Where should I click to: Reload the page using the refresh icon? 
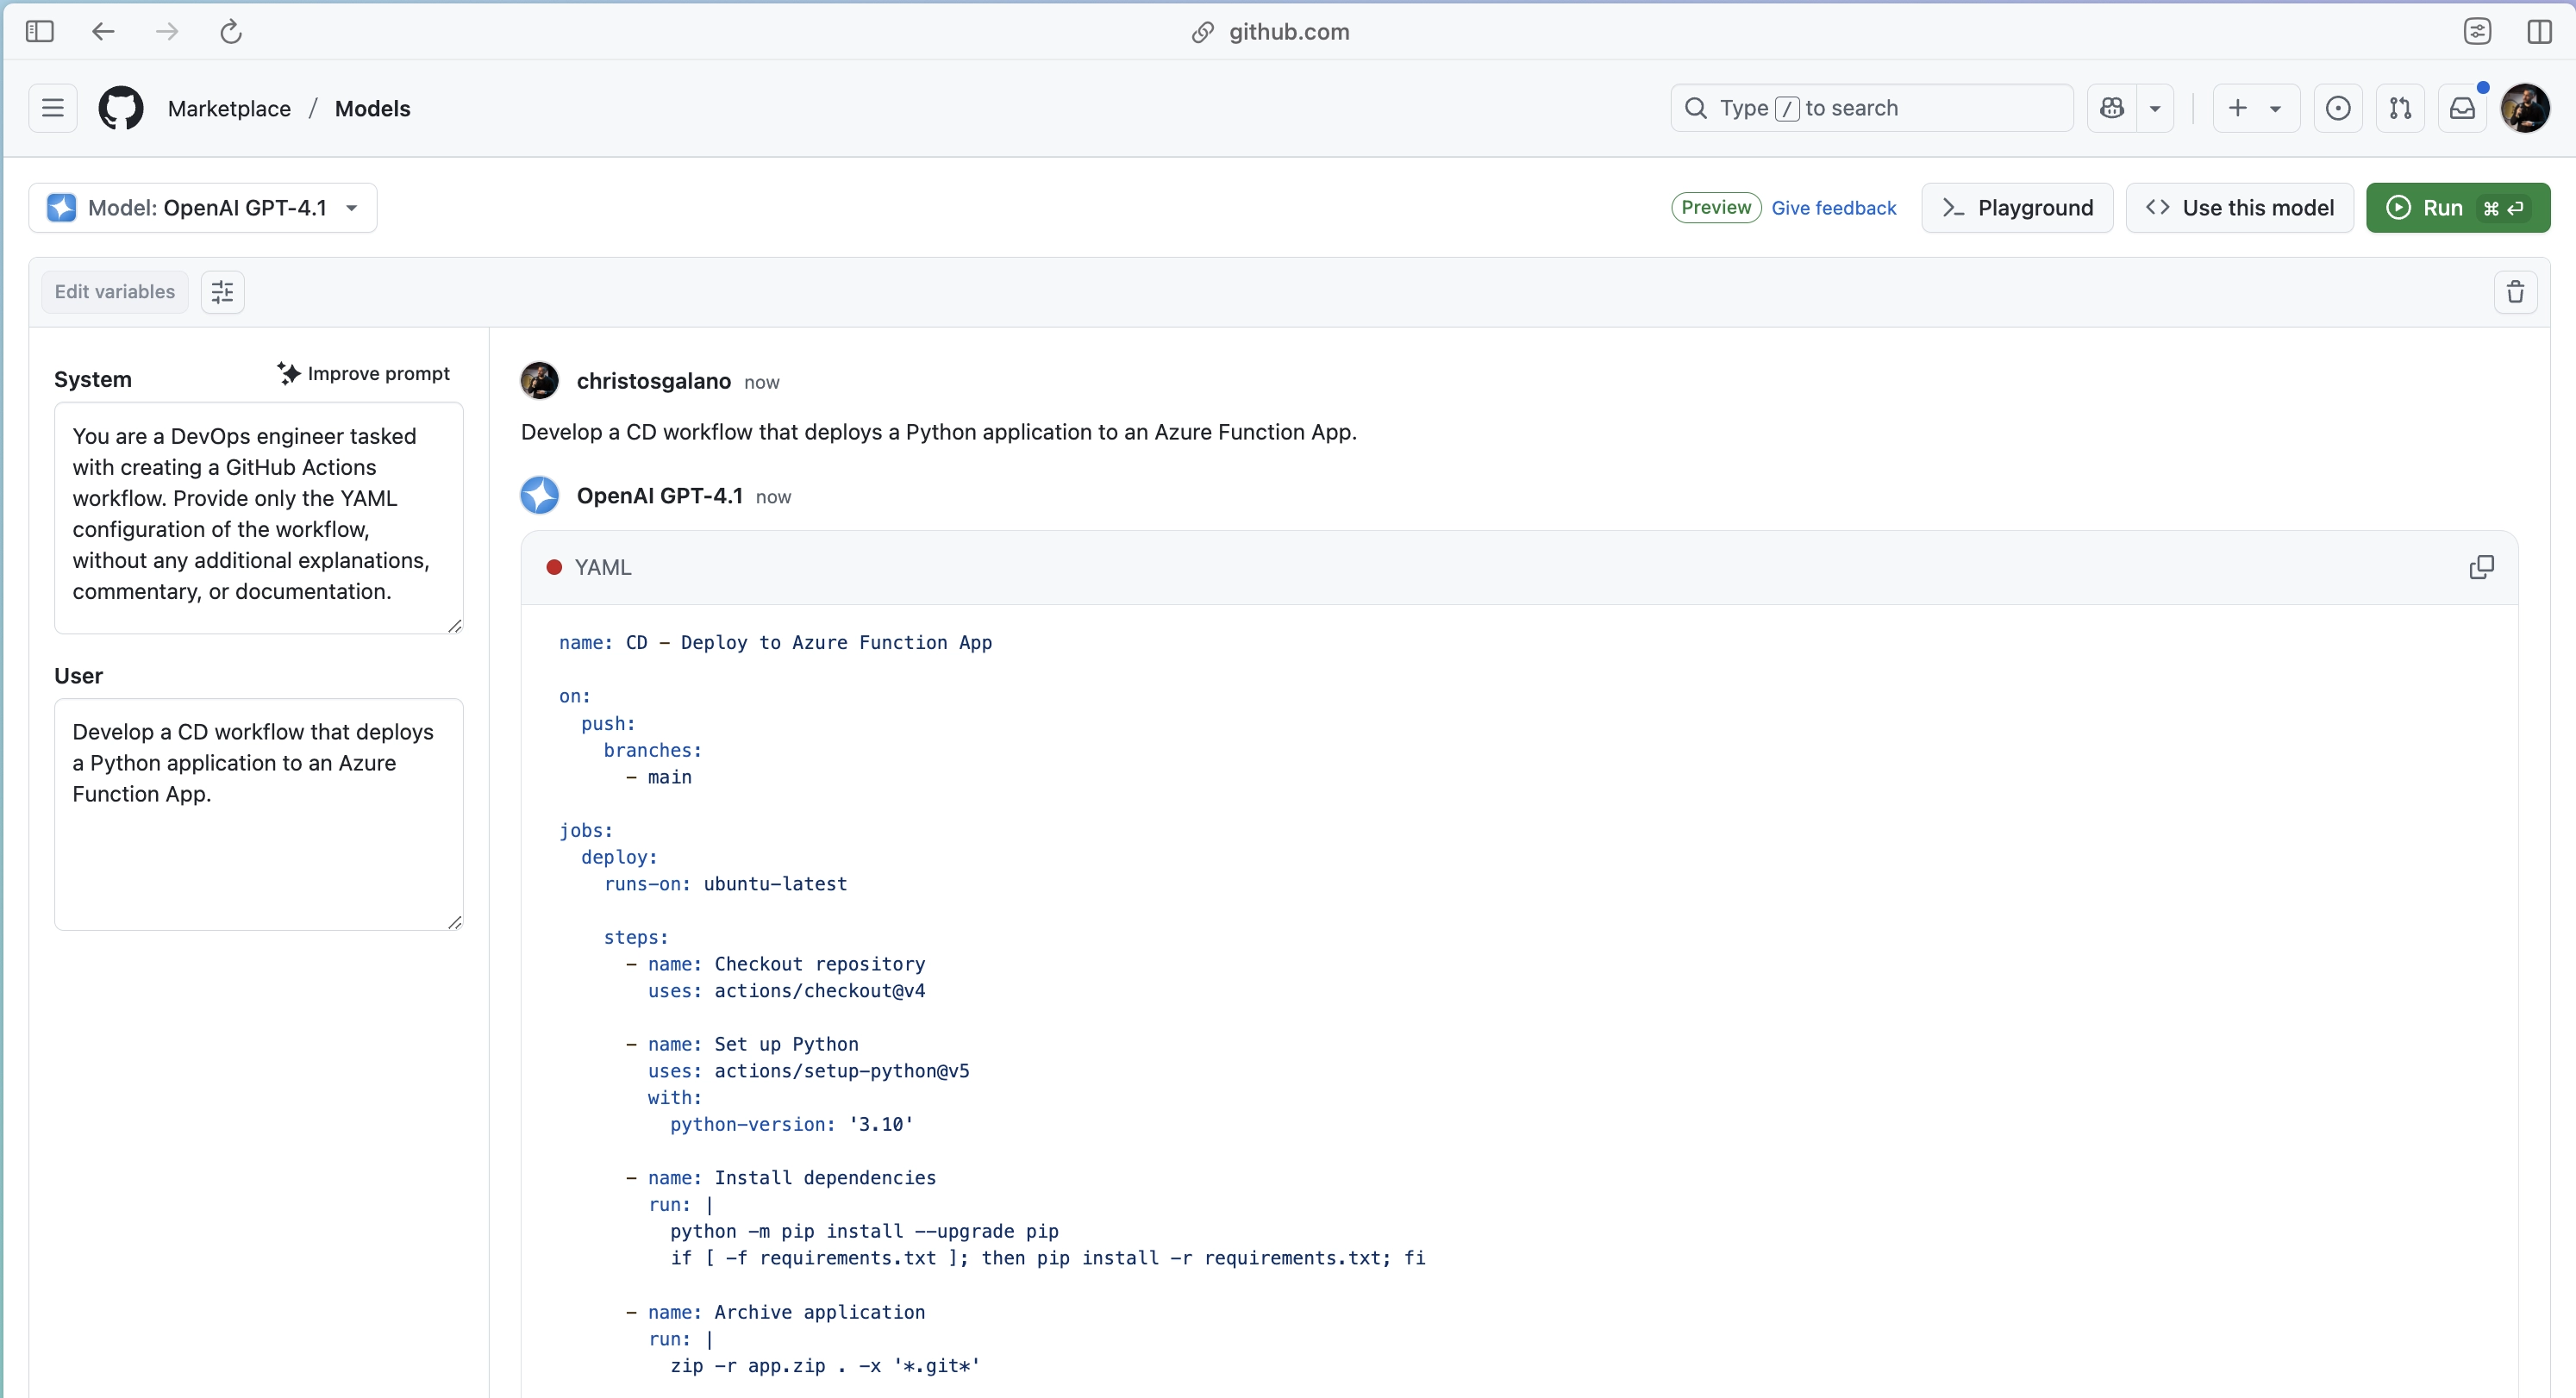pos(231,32)
